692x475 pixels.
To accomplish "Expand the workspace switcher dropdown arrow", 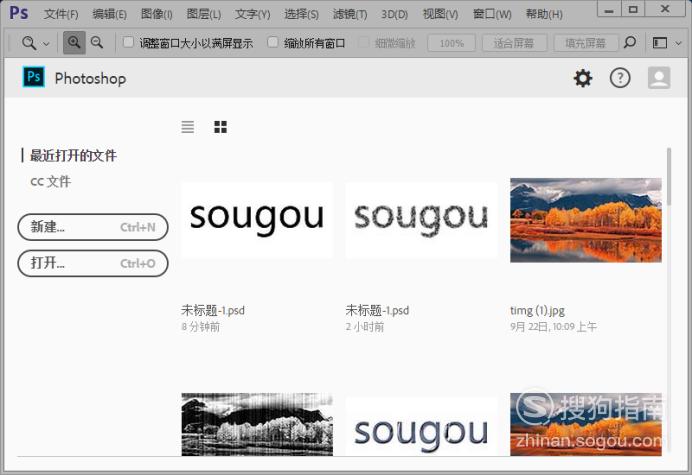I will [679, 43].
